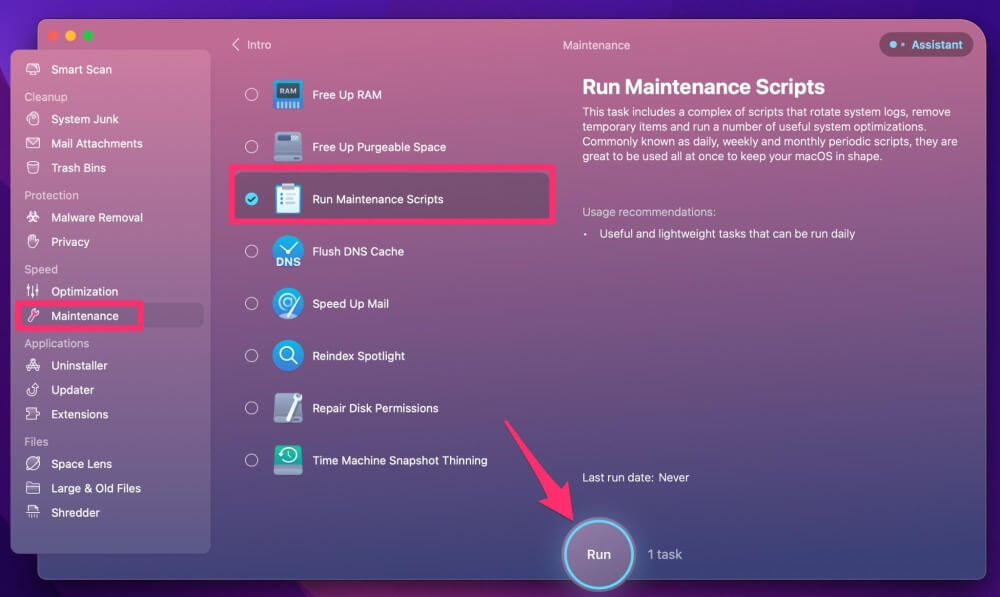The width and height of the screenshot is (1000, 597).
Task: Click the round Run button
Action: tap(598, 554)
